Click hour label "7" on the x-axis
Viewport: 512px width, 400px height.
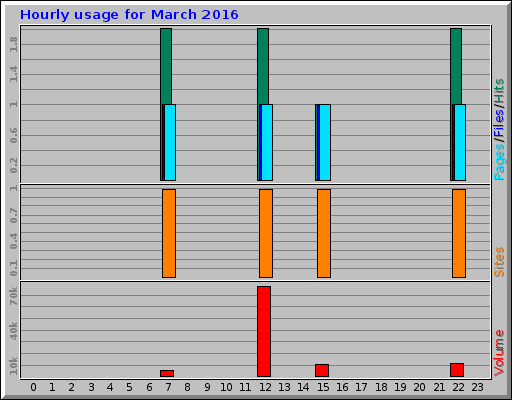168,387
